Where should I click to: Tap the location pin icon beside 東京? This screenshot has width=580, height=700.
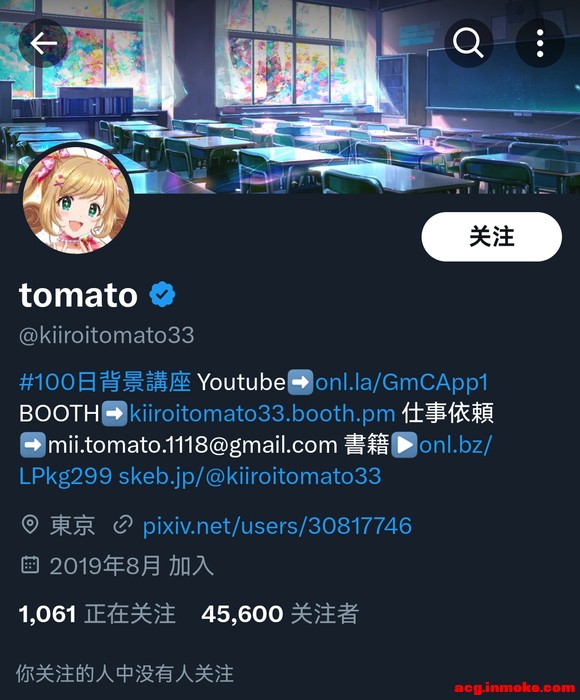(30, 524)
